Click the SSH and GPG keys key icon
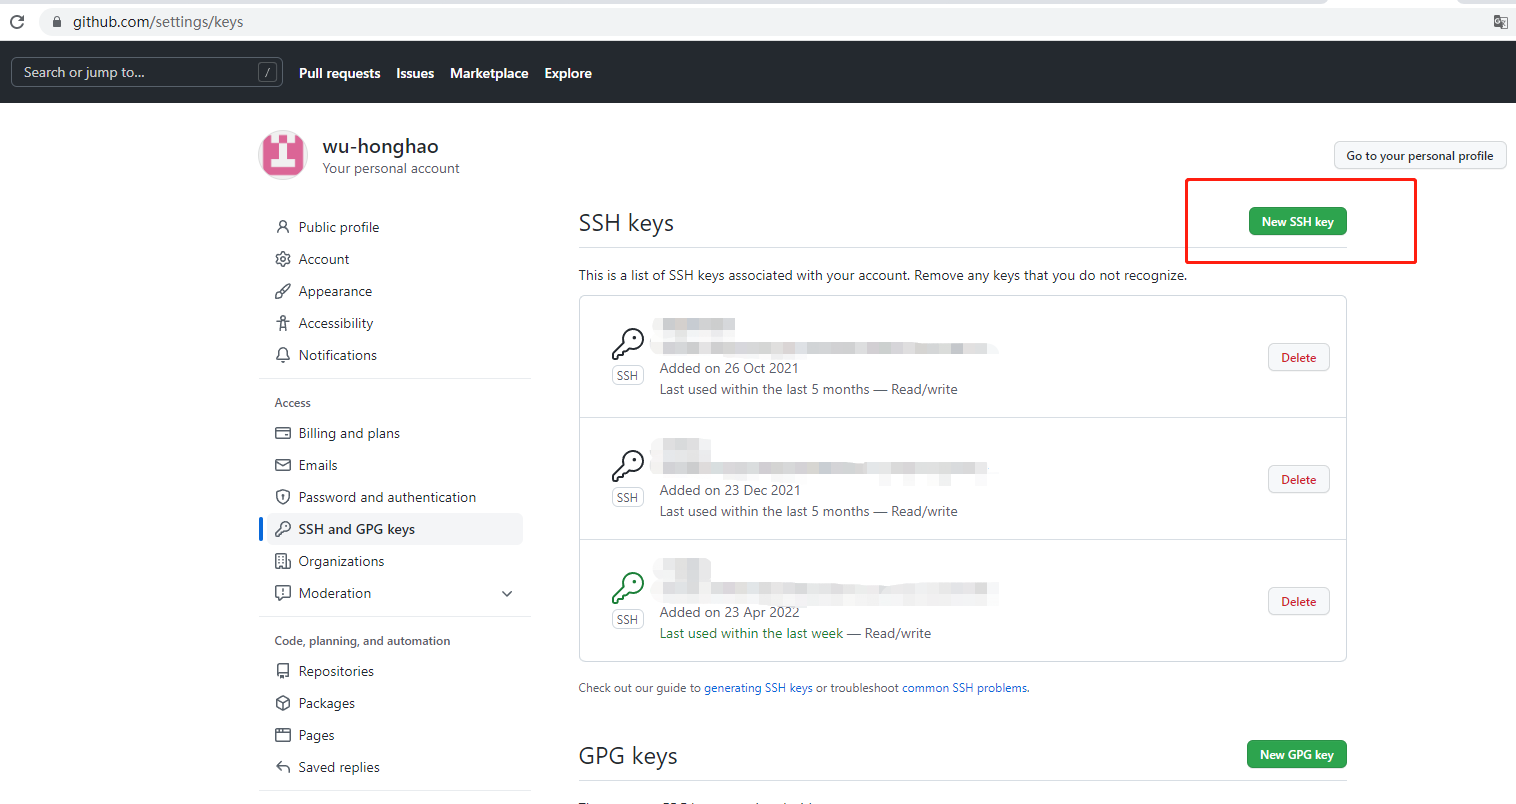 (283, 529)
